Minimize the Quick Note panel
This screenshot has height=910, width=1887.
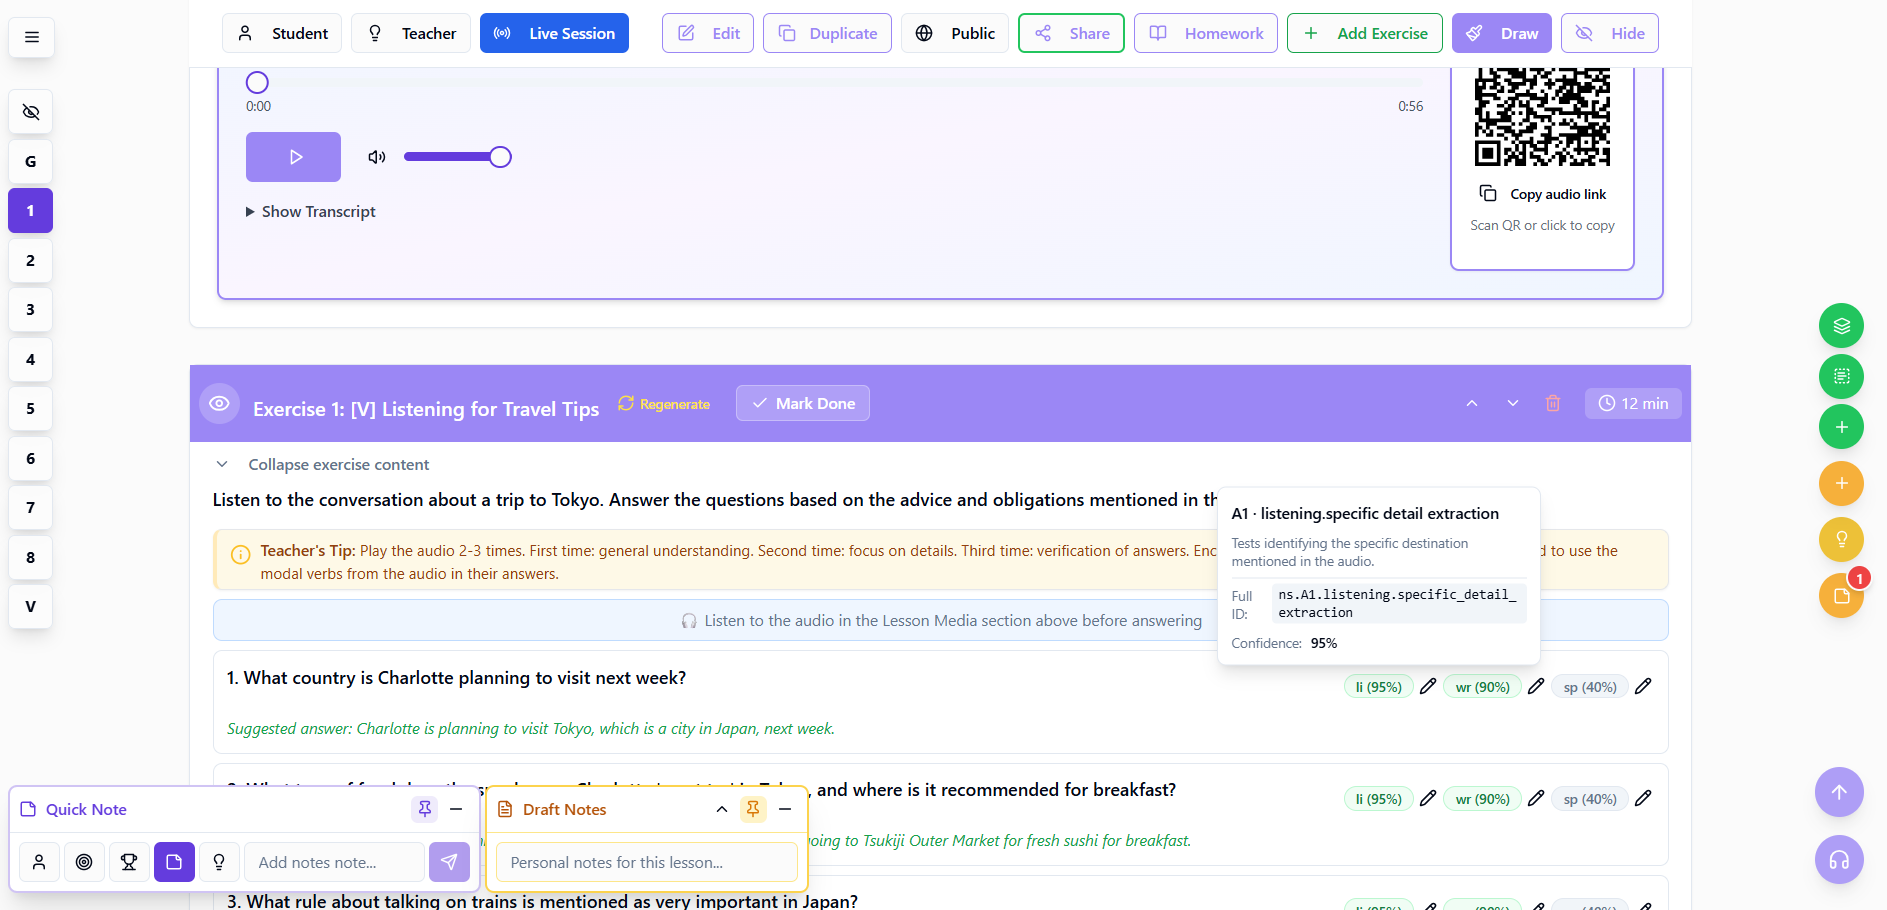[x=456, y=809]
